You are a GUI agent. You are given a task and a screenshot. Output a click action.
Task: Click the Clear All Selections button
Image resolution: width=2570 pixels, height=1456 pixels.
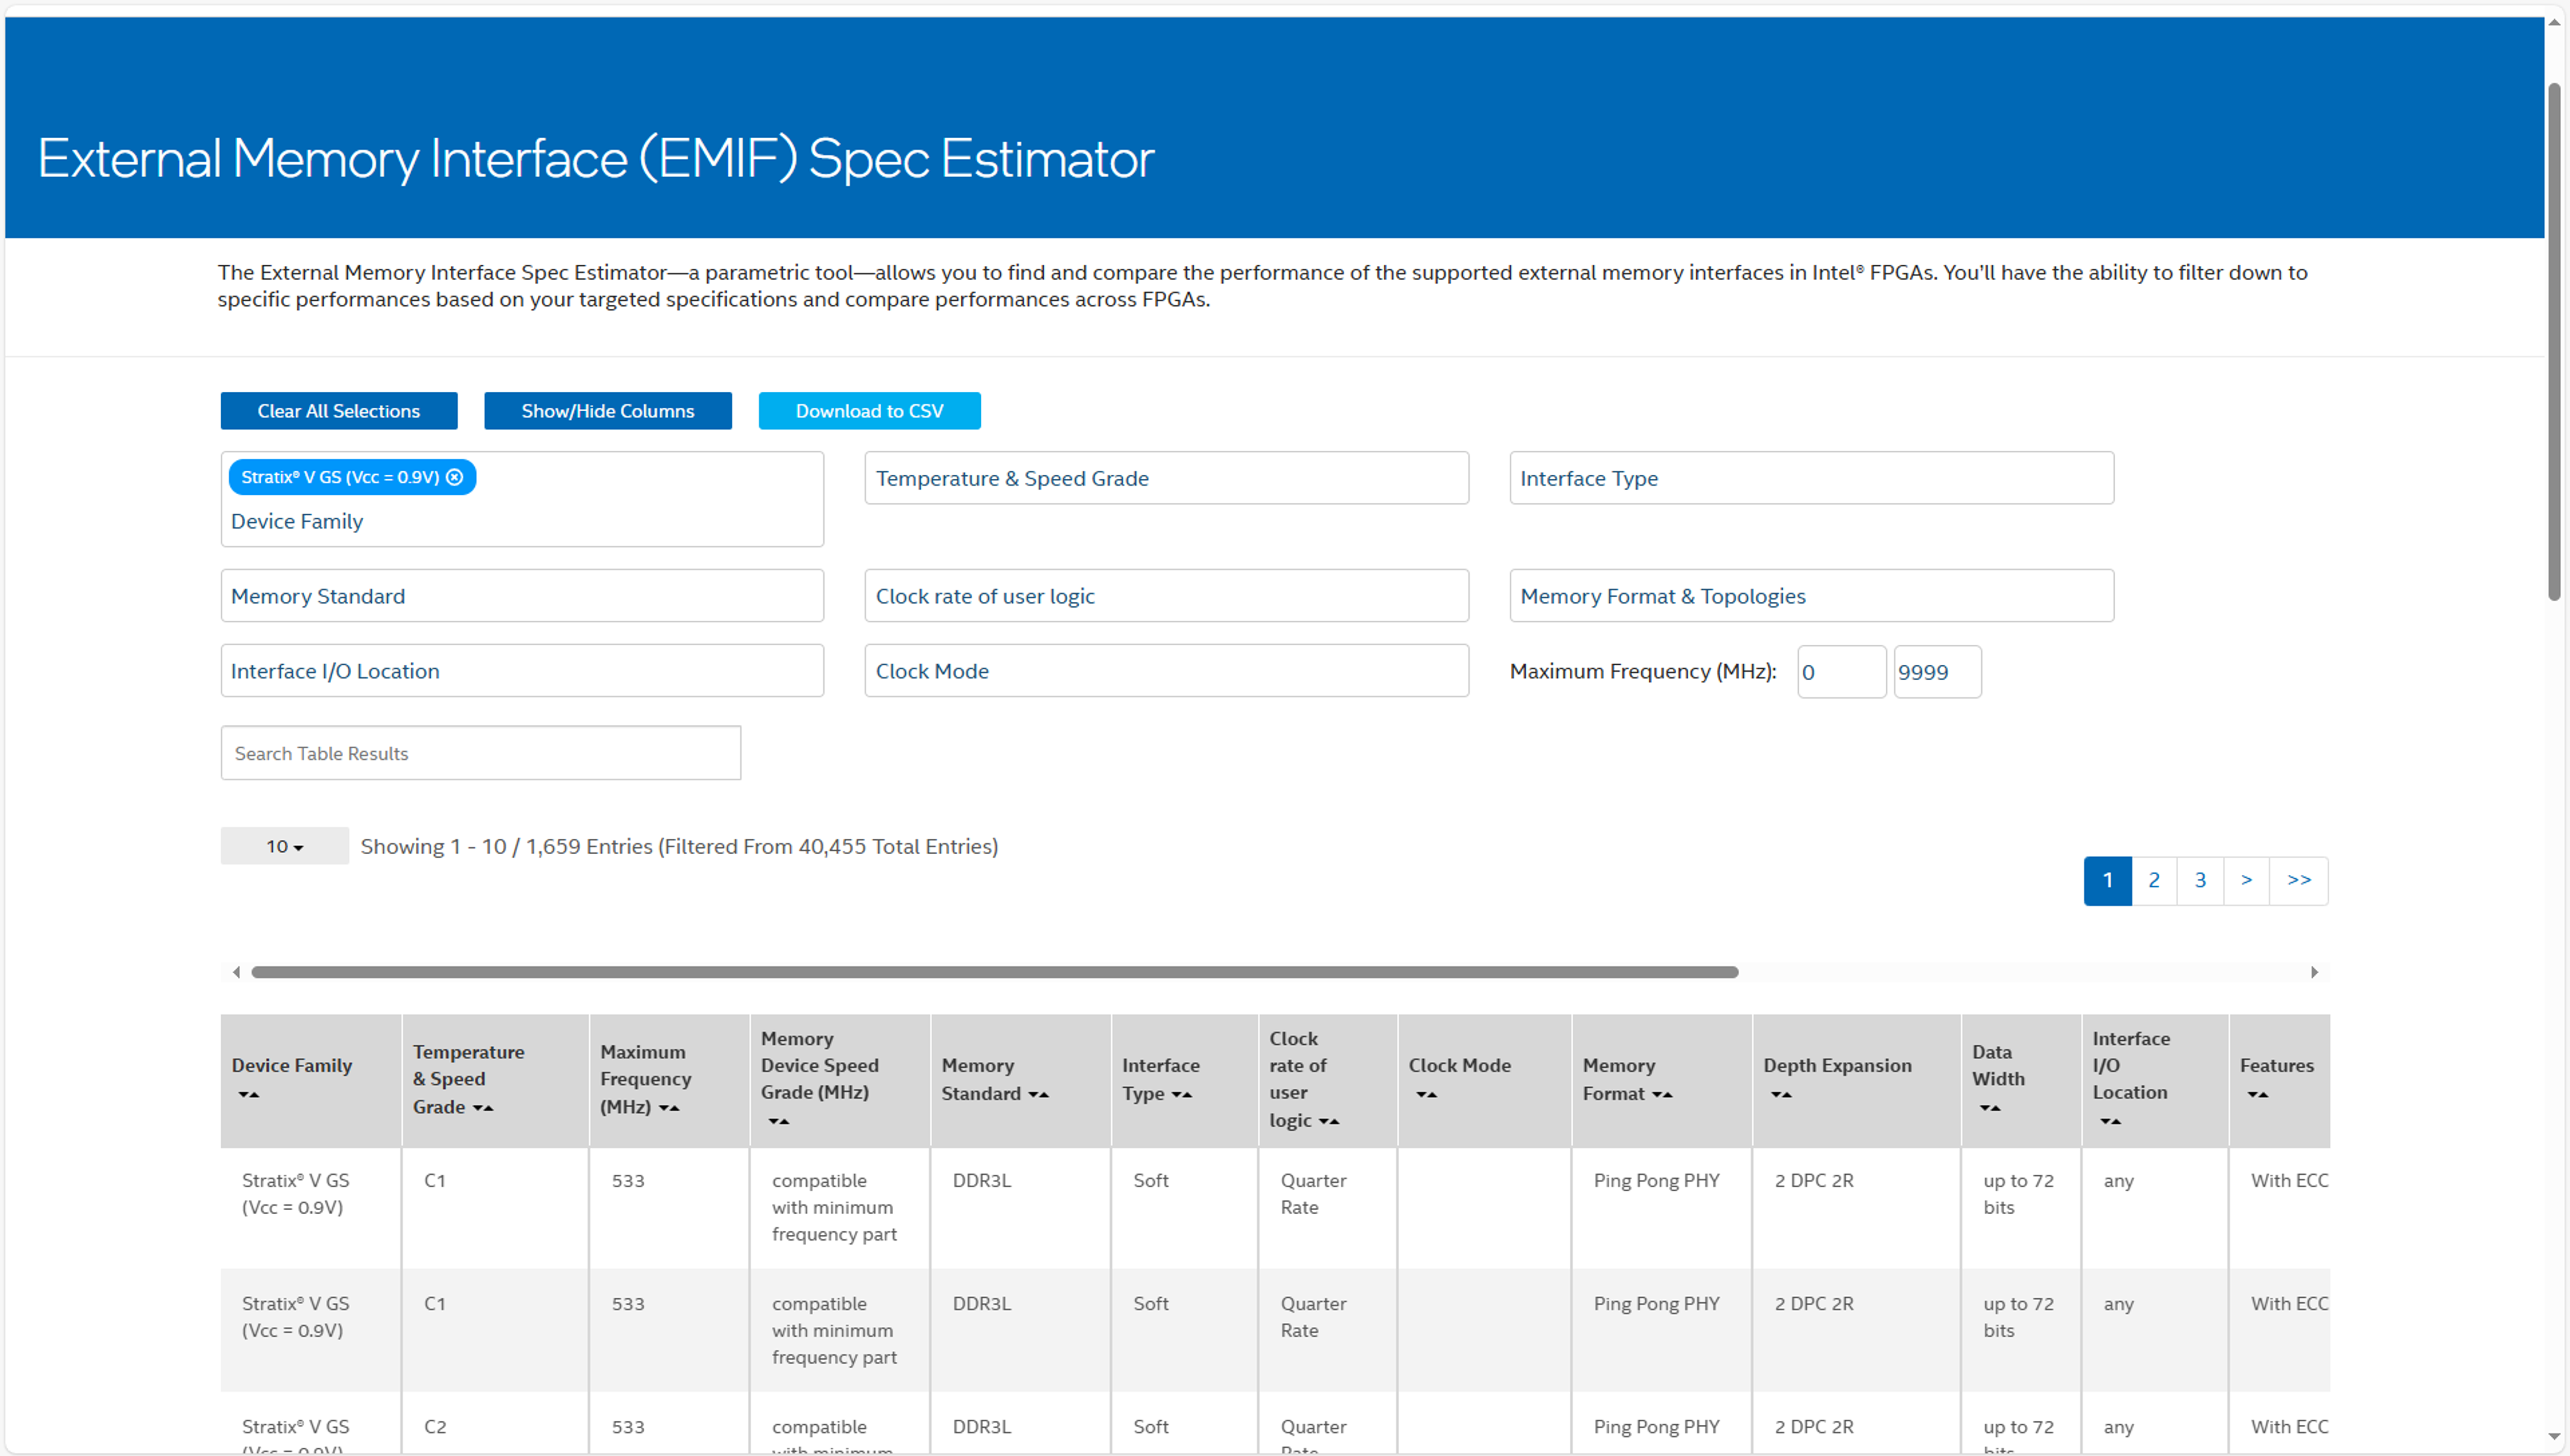click(x=338, y=411)
